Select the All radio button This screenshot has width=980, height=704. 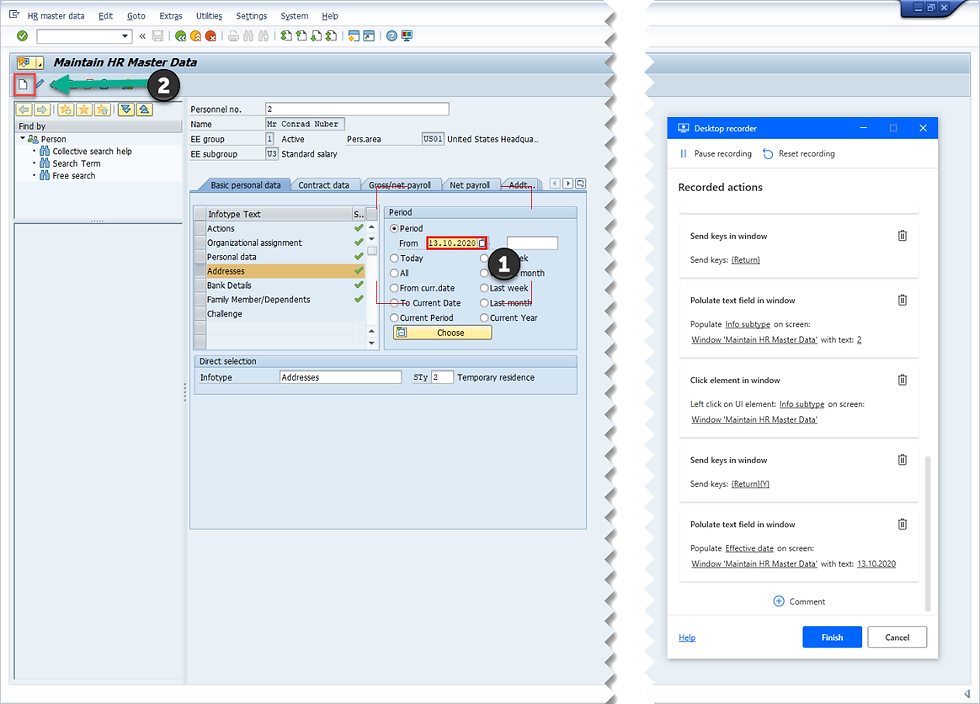(x=394, y=273)
